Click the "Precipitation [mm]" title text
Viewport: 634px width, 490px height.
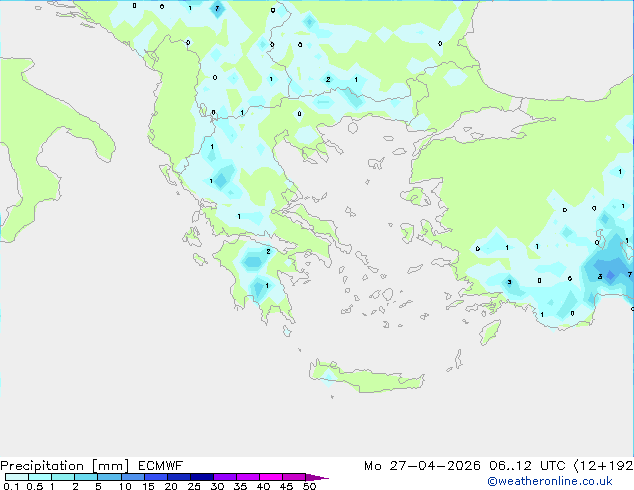click(65, 466)
